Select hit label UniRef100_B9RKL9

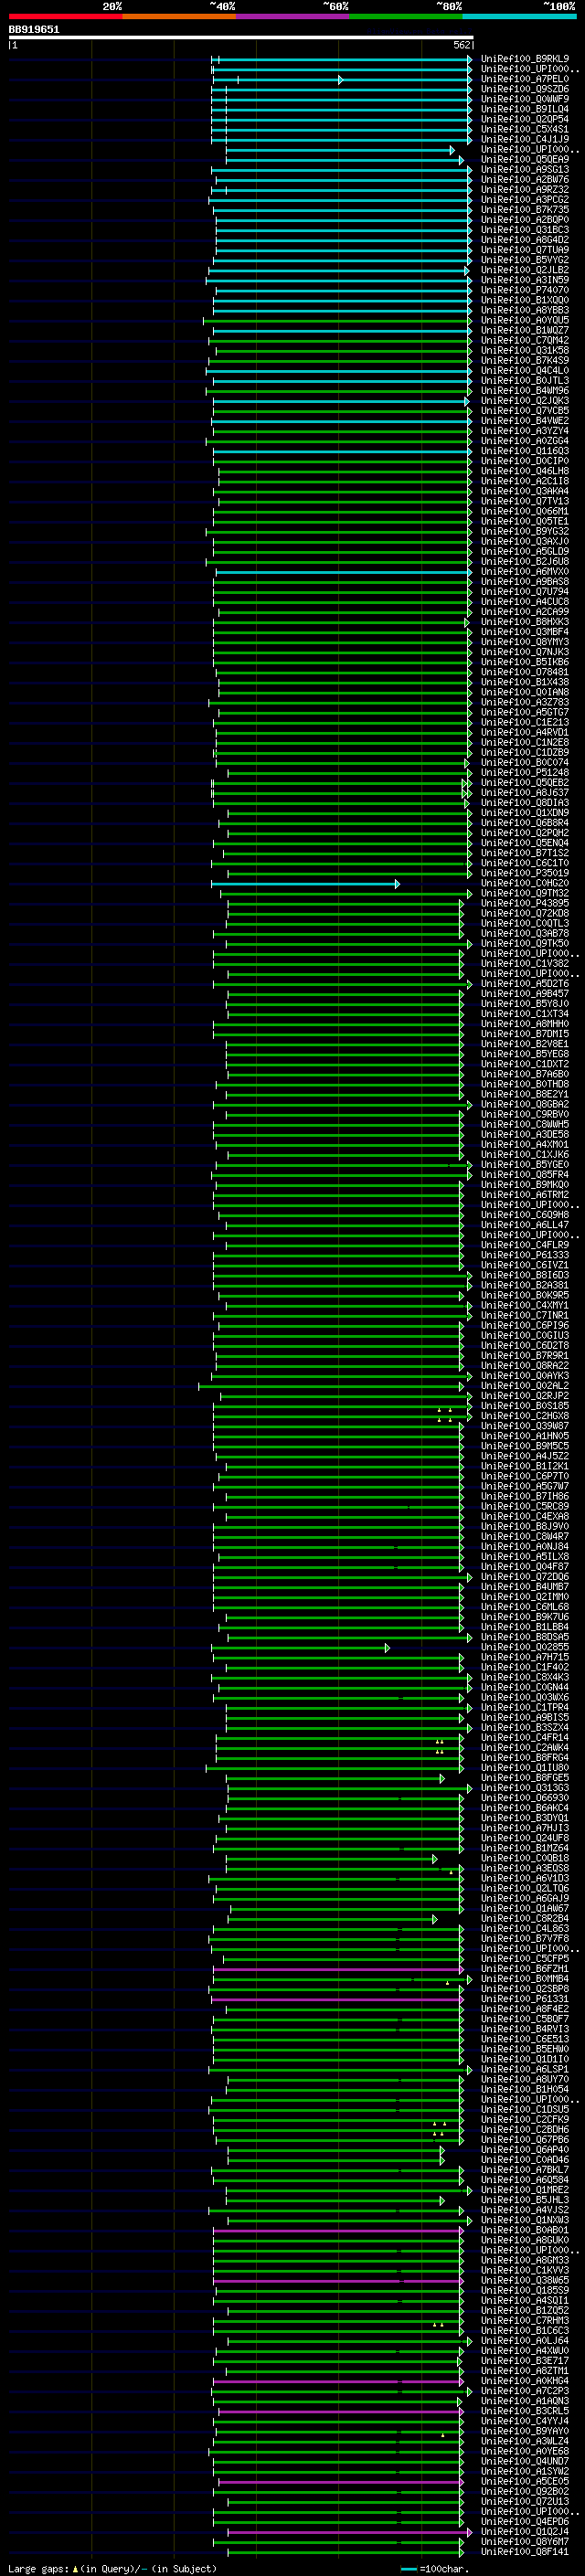525,59
